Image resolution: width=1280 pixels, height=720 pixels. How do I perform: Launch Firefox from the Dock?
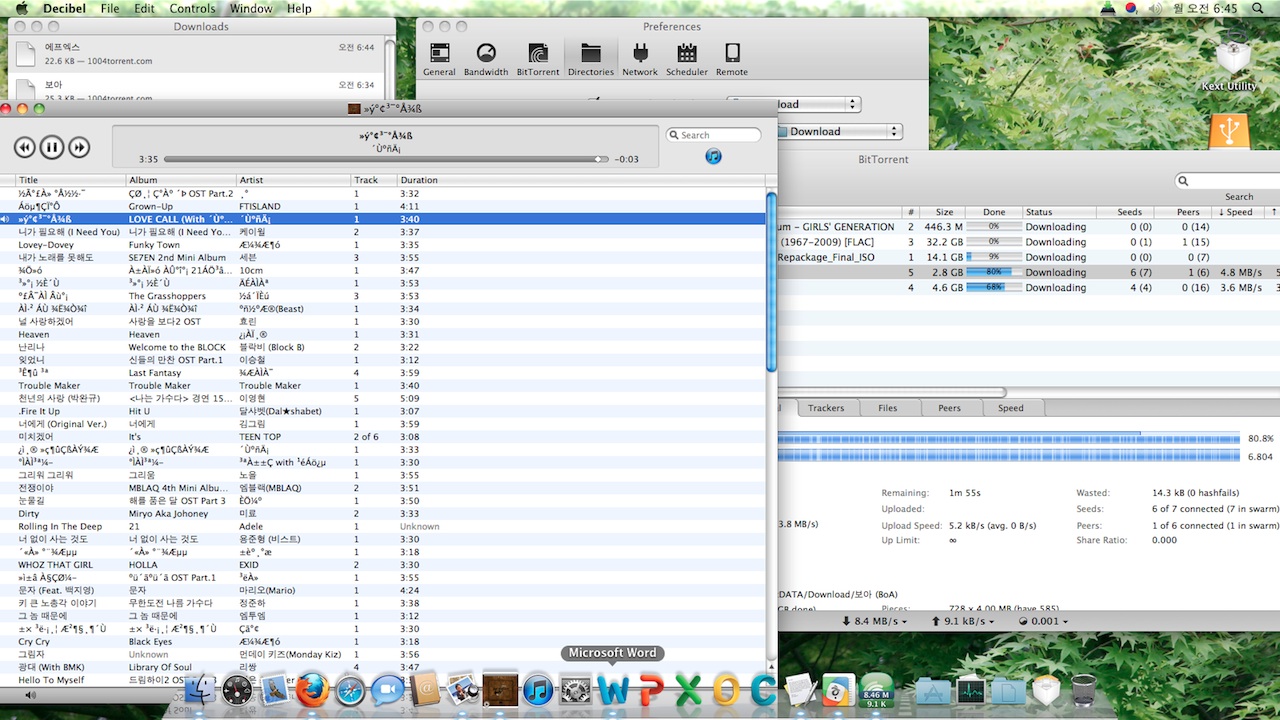click(312, 690)
